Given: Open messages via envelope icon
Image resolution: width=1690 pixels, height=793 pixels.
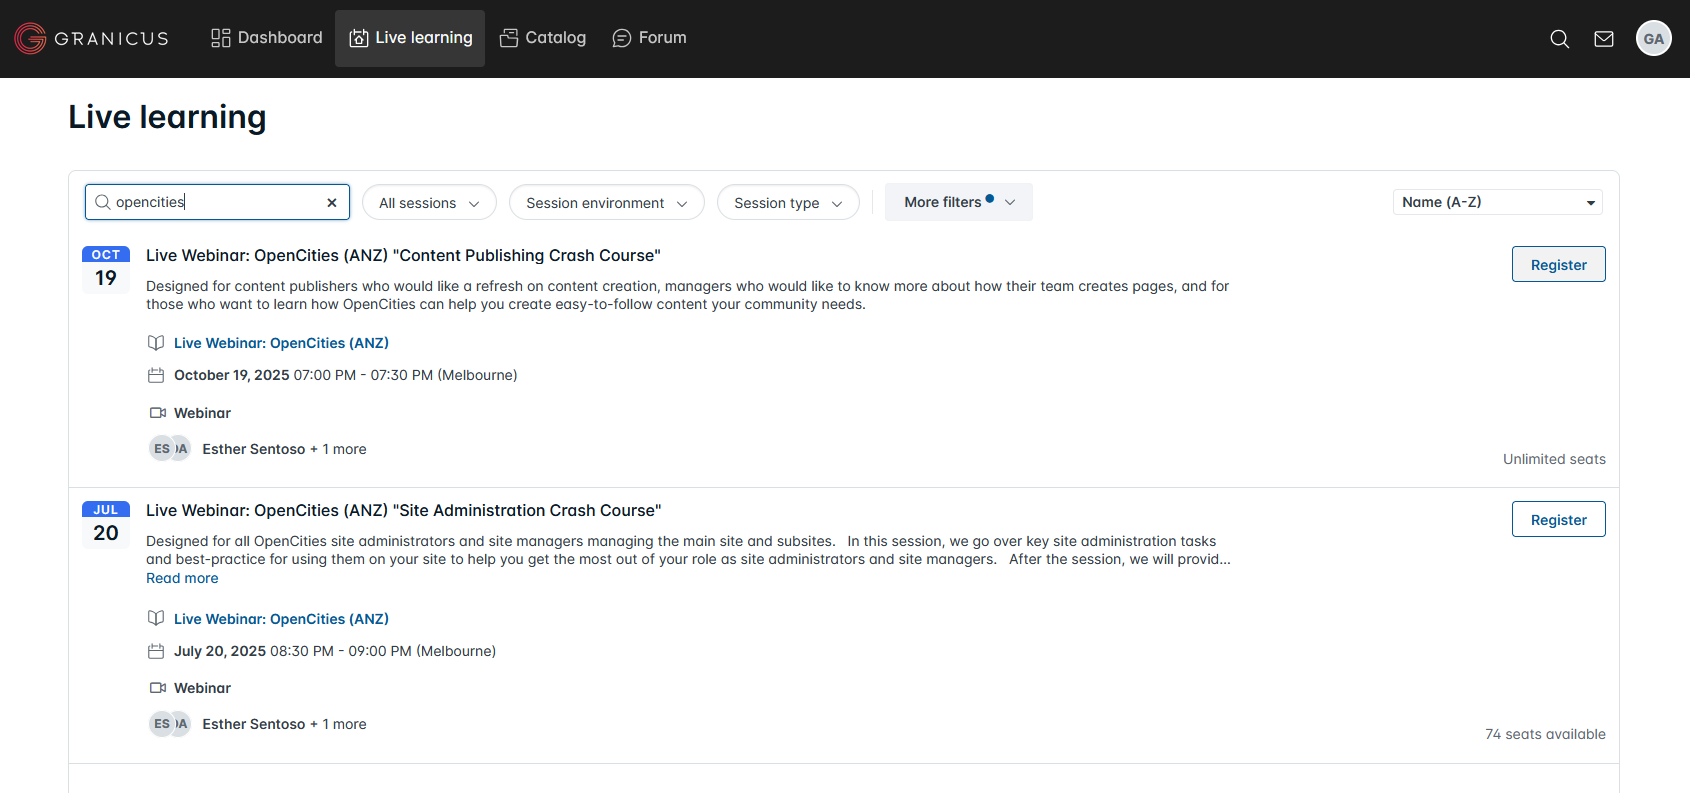Looking at the screenshot, I should point(1604,39).
